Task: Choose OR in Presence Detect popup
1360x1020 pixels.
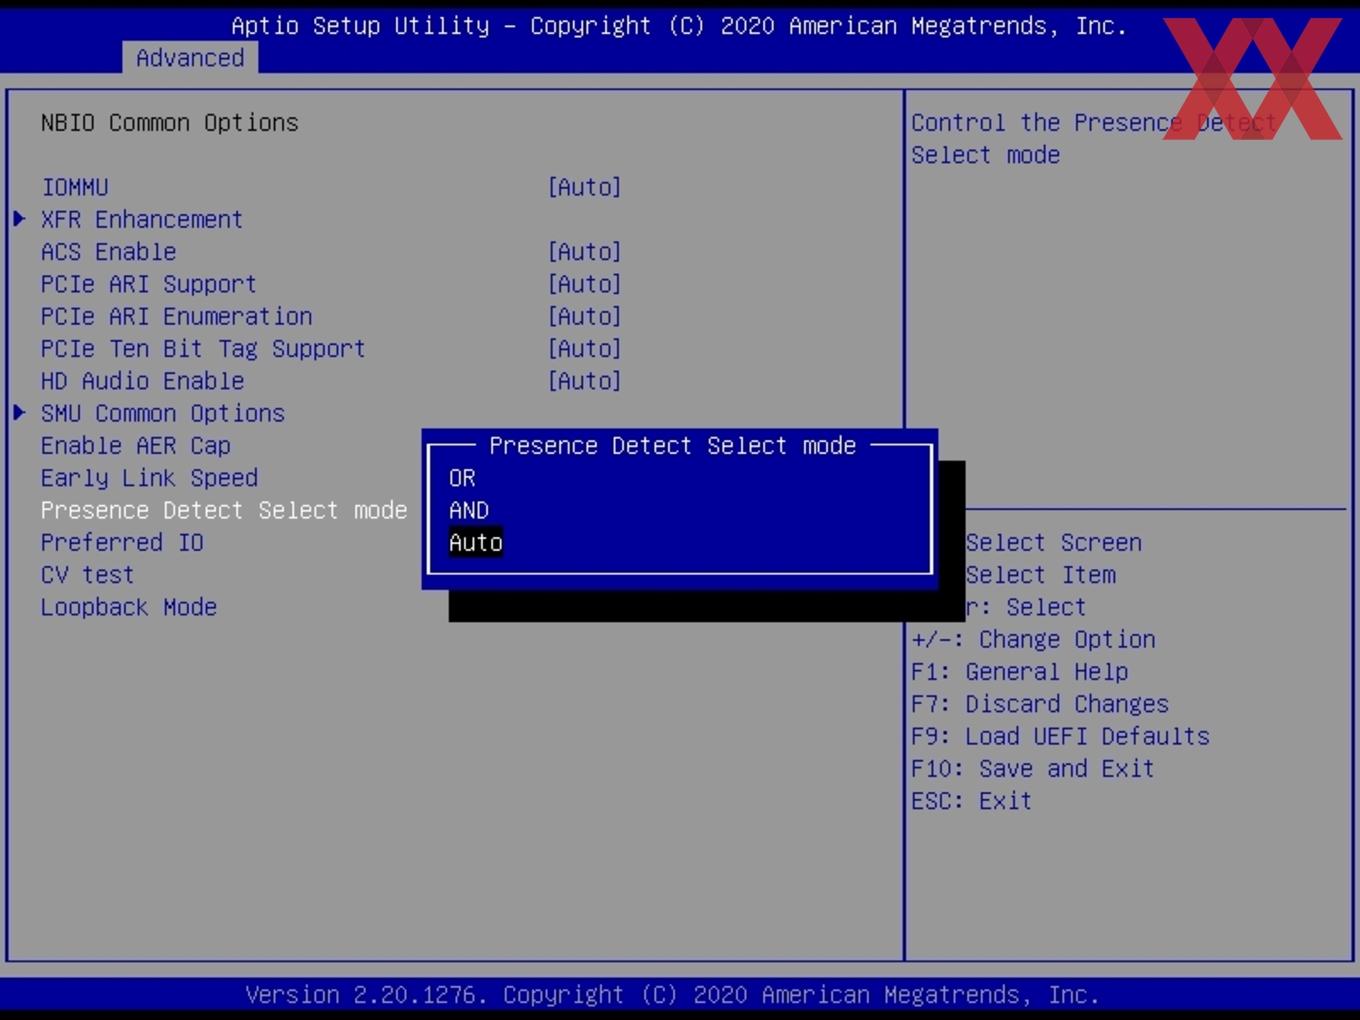Action: (462, 478)
